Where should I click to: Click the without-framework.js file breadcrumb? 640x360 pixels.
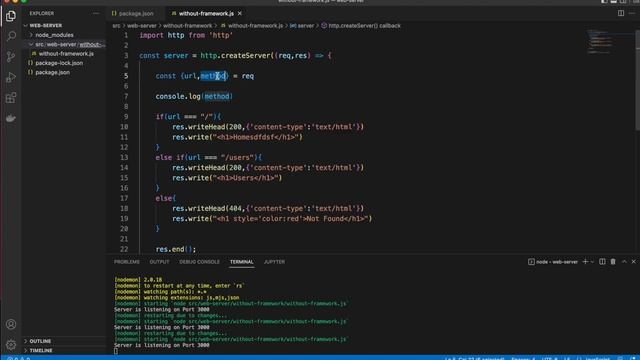252,26
